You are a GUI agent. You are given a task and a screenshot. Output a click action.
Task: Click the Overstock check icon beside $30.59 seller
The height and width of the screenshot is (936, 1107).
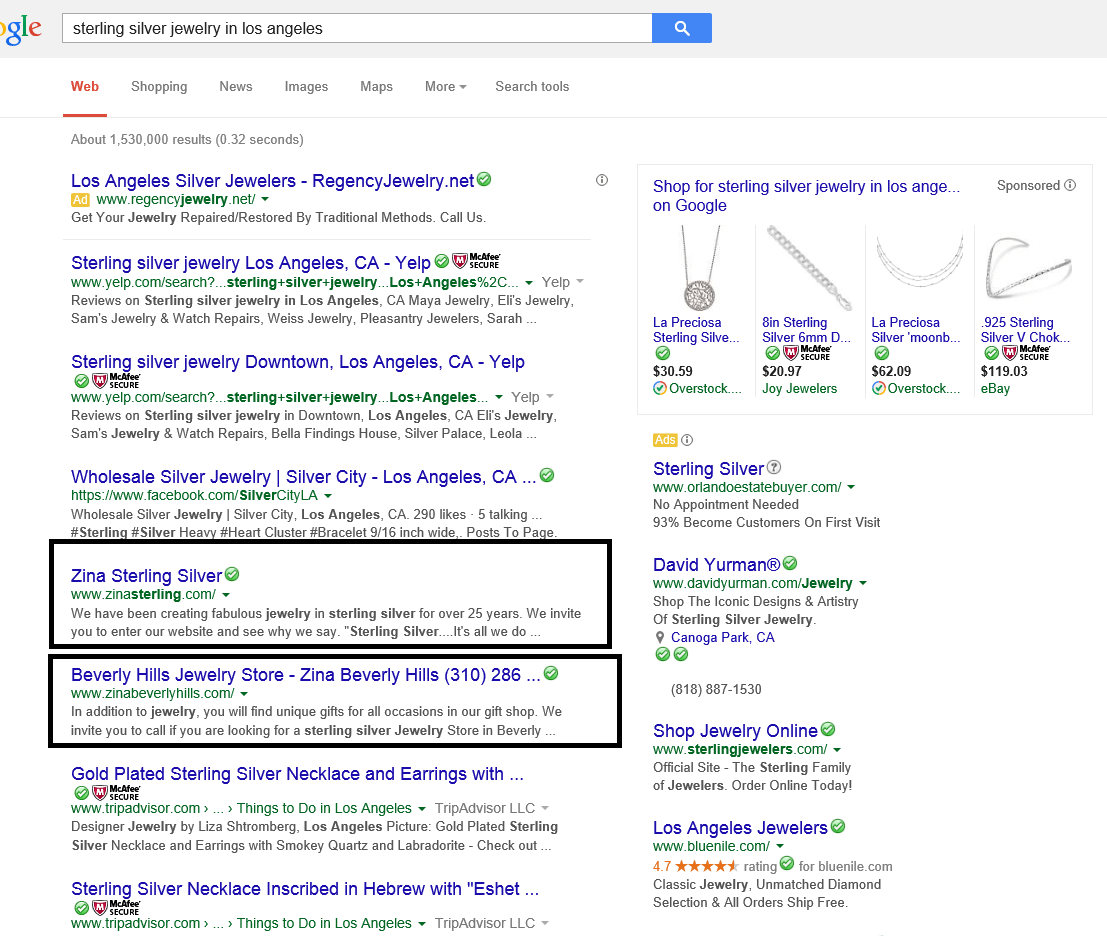[x=660, y=388]
